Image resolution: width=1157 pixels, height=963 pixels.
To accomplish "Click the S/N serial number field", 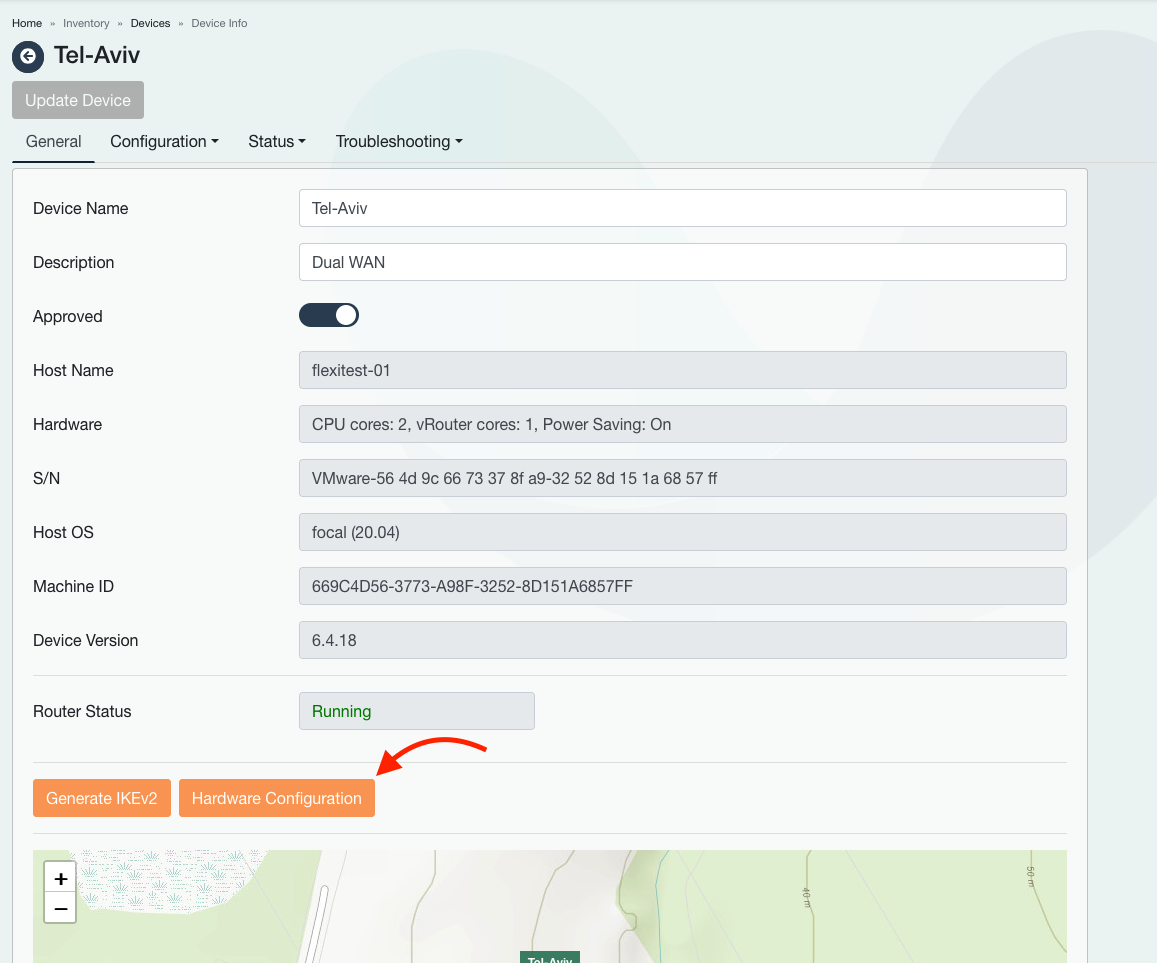I will coord(682,478).
